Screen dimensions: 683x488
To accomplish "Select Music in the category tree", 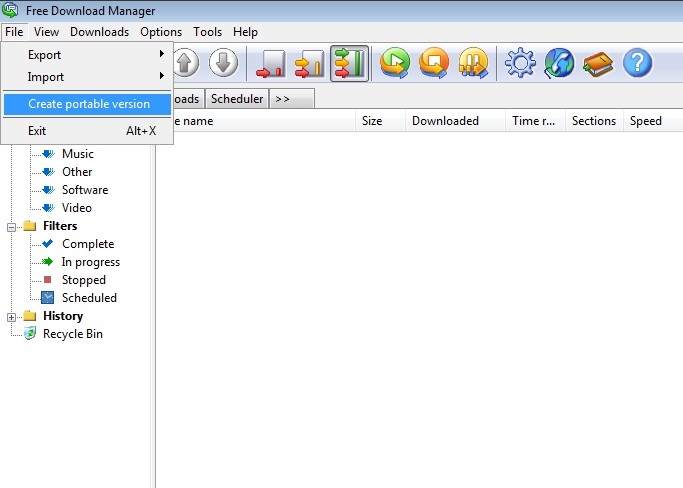I will (x=78, y=154).
